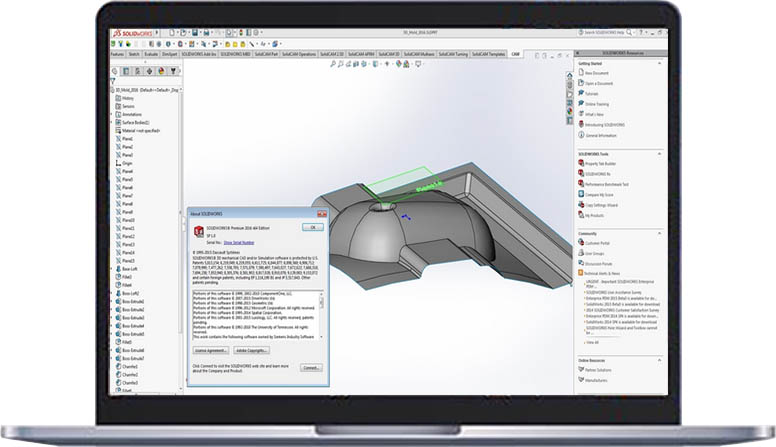
Task: Open the Evaluate tab
Action: (151, 54)
